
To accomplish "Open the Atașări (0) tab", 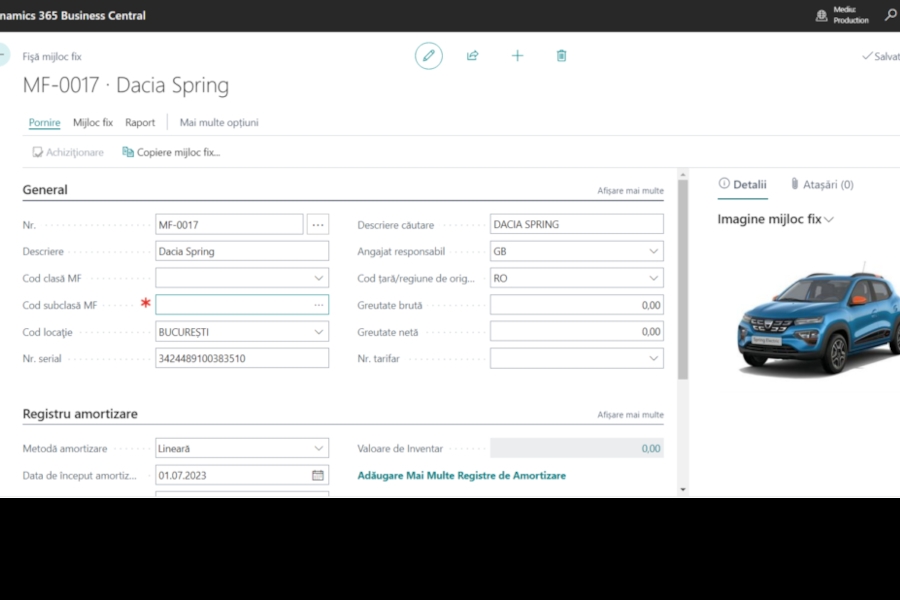I will [821, 185].
